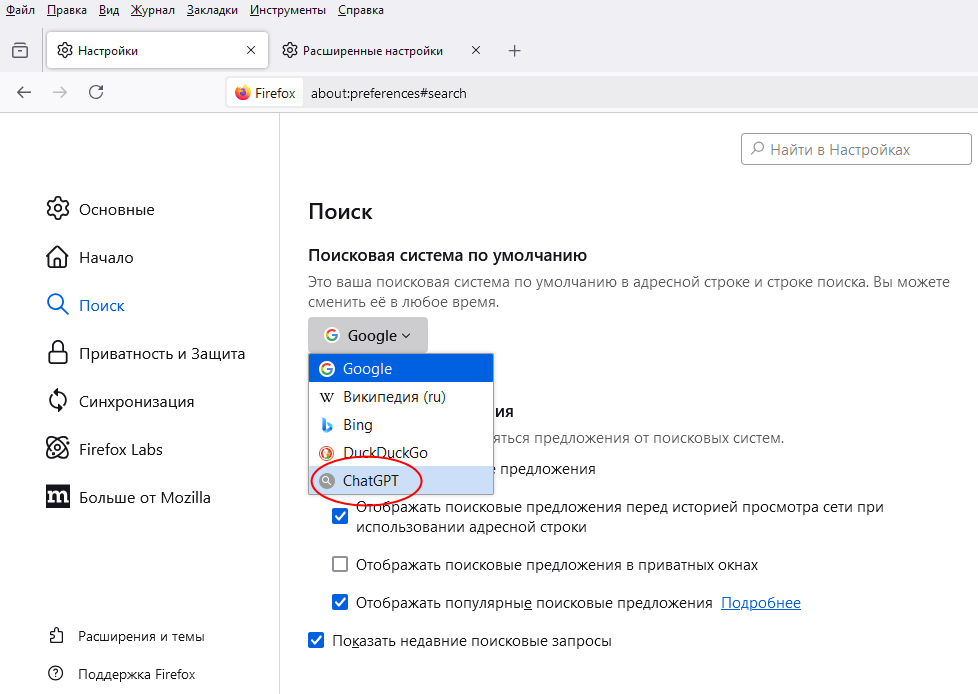Open the Подробнее link

[x=761, y=603]
